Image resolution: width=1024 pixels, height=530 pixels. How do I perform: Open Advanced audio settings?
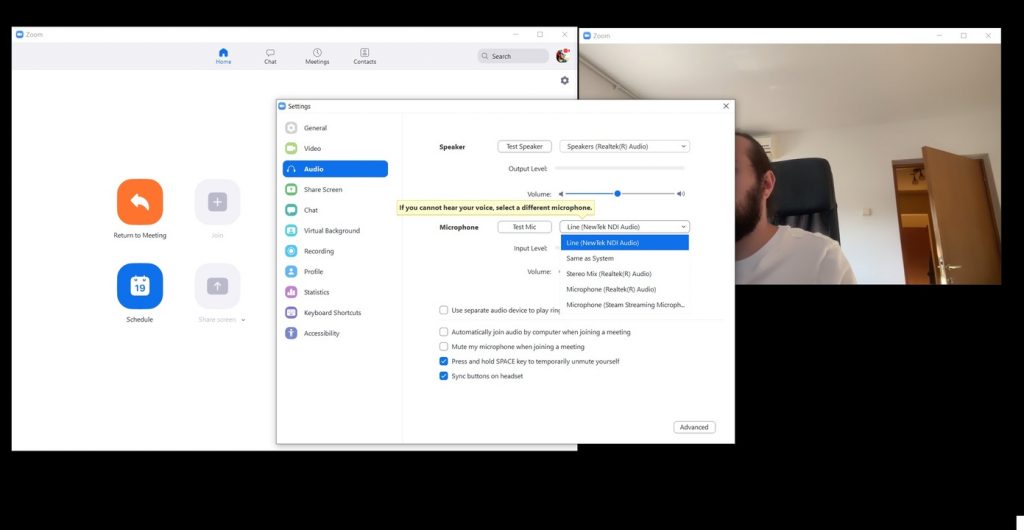coord(694,428)
